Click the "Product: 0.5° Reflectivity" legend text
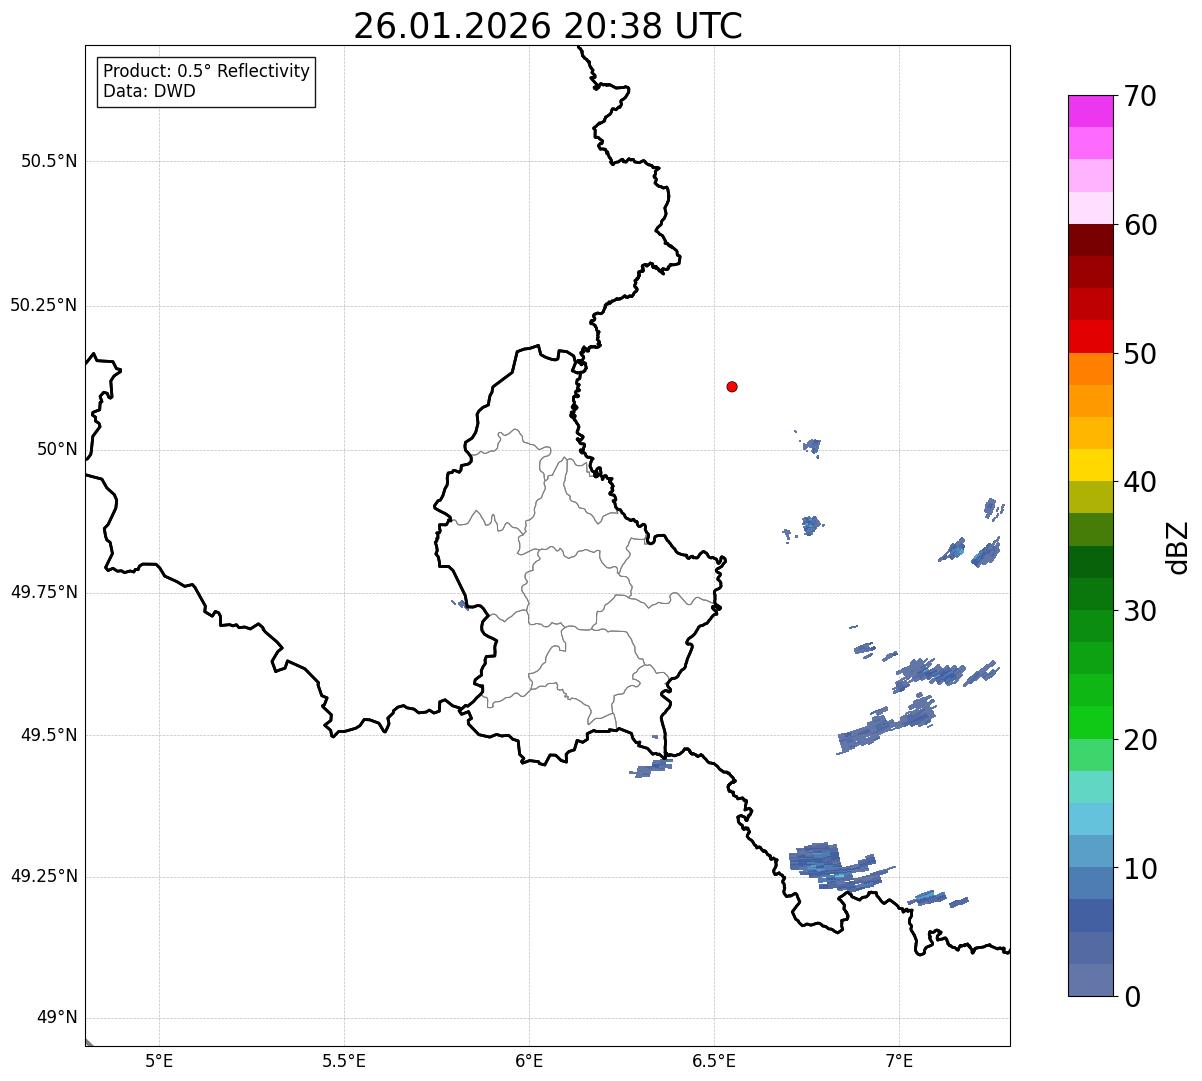Image resolution: width=1202 pixels, height=1081 pixels. [206, 72]
